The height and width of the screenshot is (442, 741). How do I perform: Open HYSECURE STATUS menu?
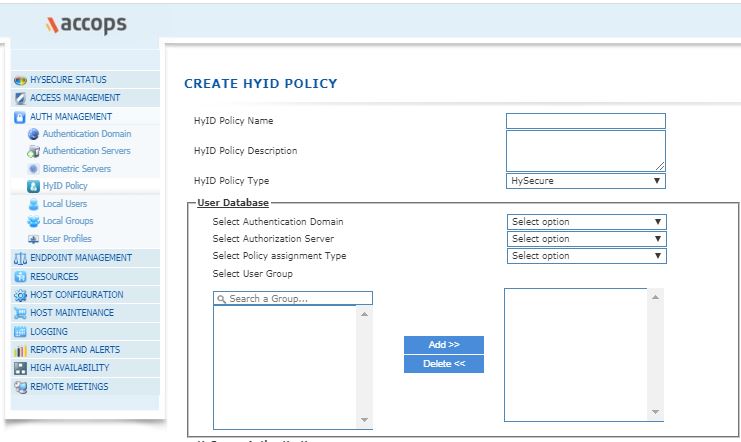tap(86, 80)
